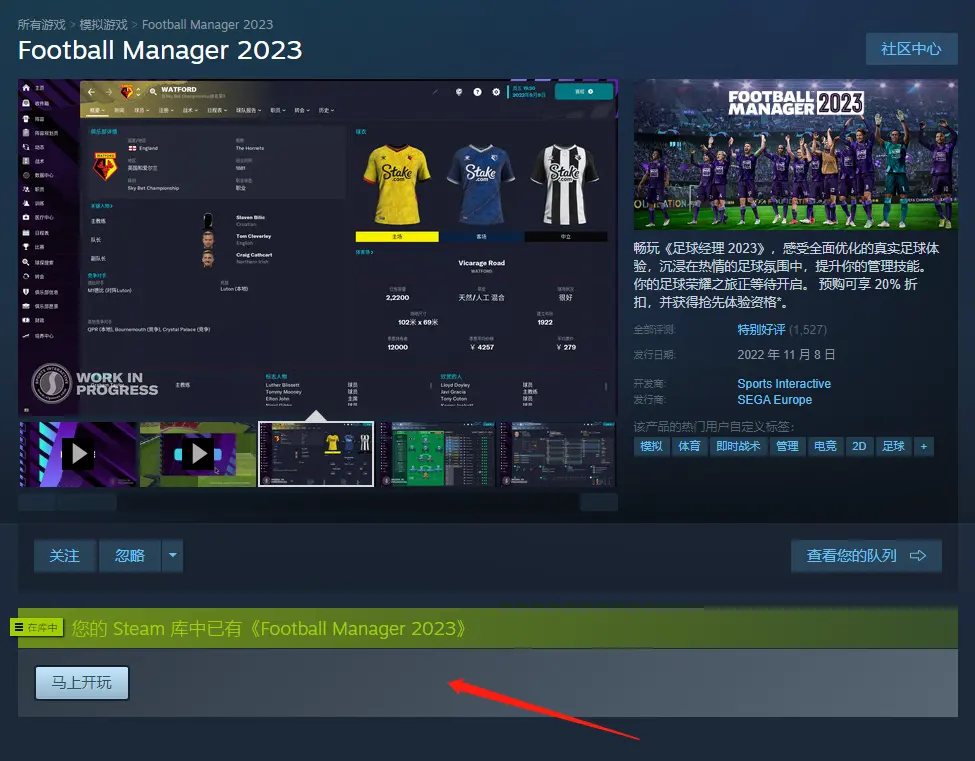Open the 所有游戏 breadcrumb link

point(41,25)
